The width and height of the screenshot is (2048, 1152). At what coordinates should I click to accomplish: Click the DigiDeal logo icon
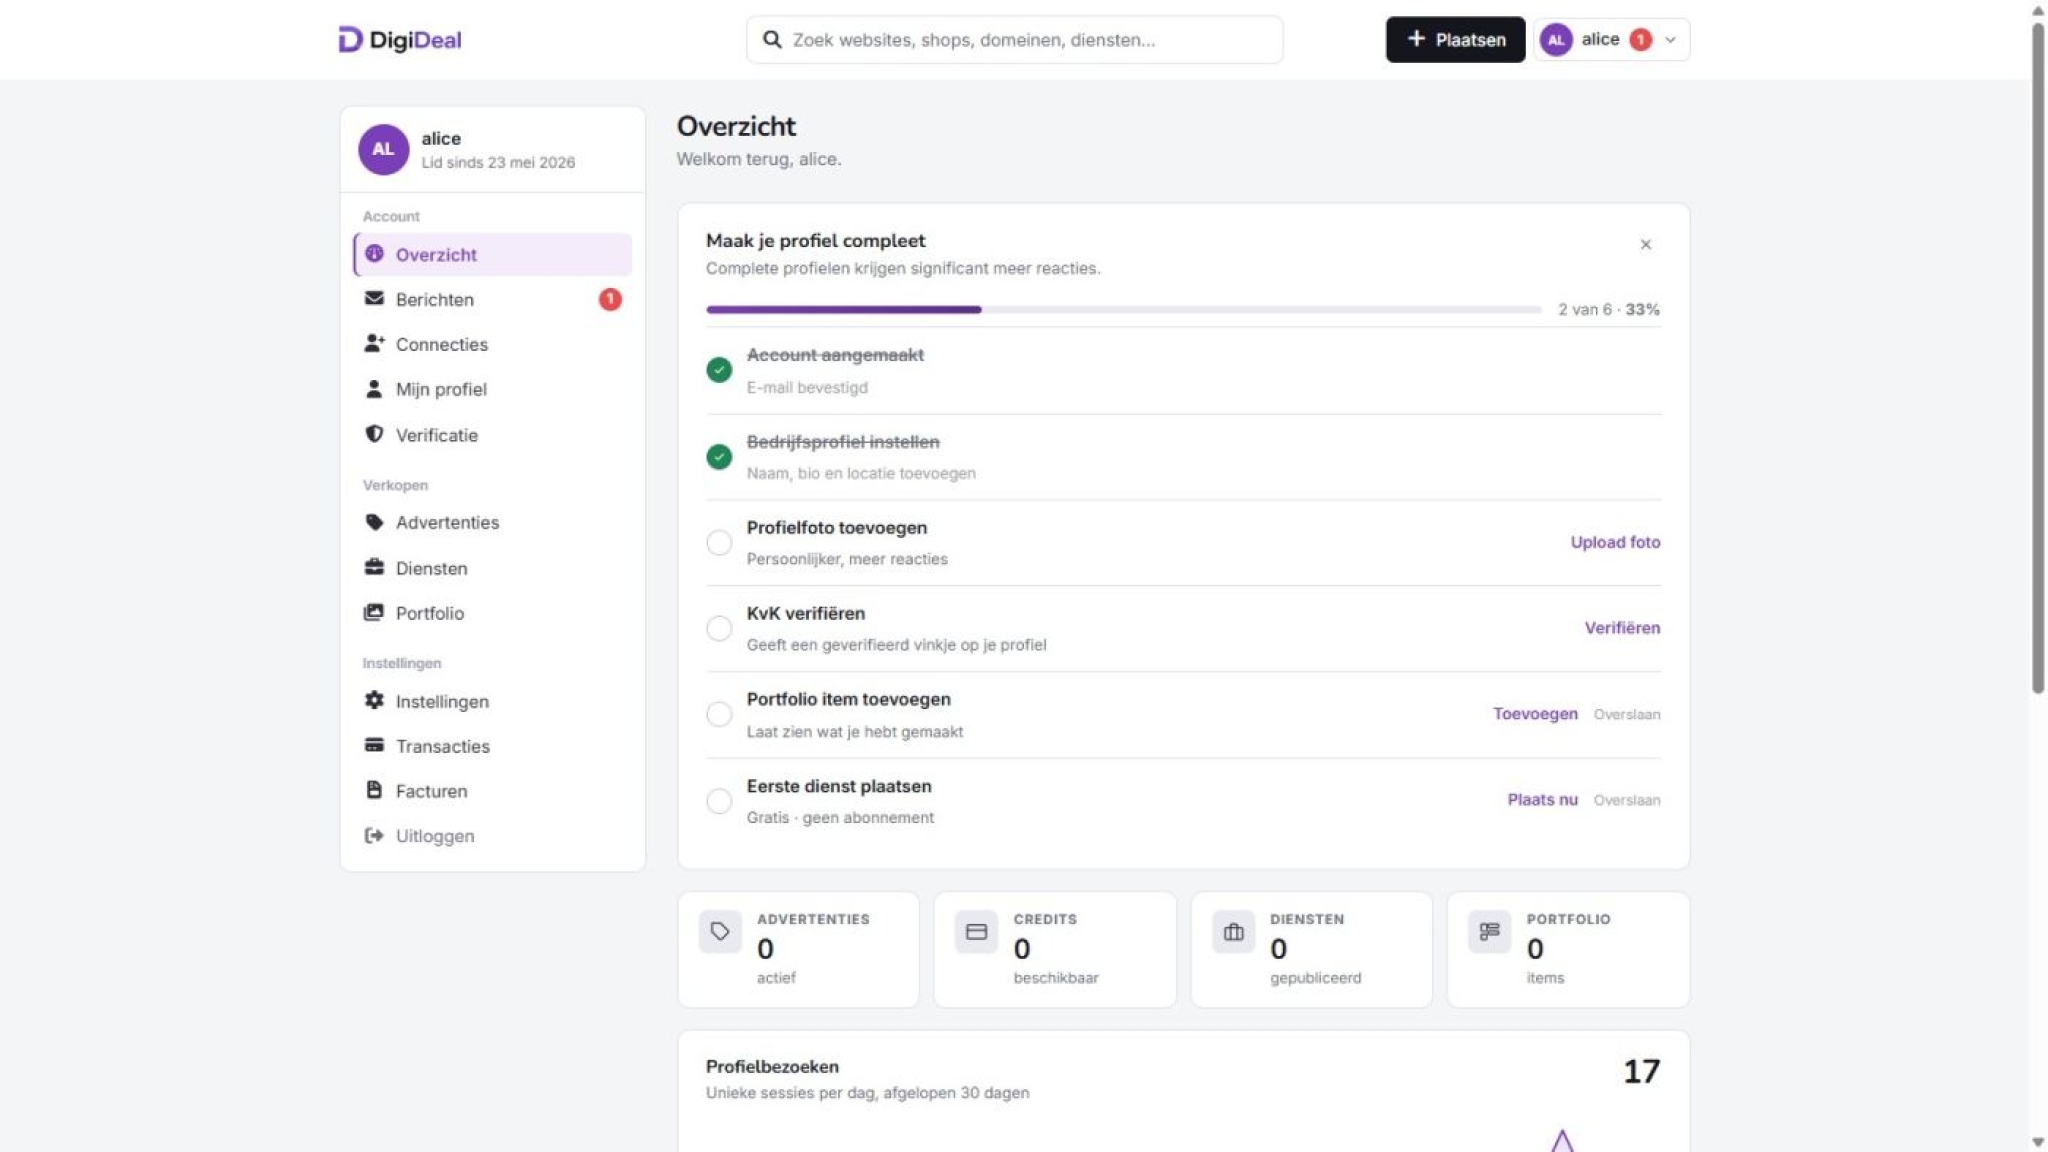click(x=350, y=39)
